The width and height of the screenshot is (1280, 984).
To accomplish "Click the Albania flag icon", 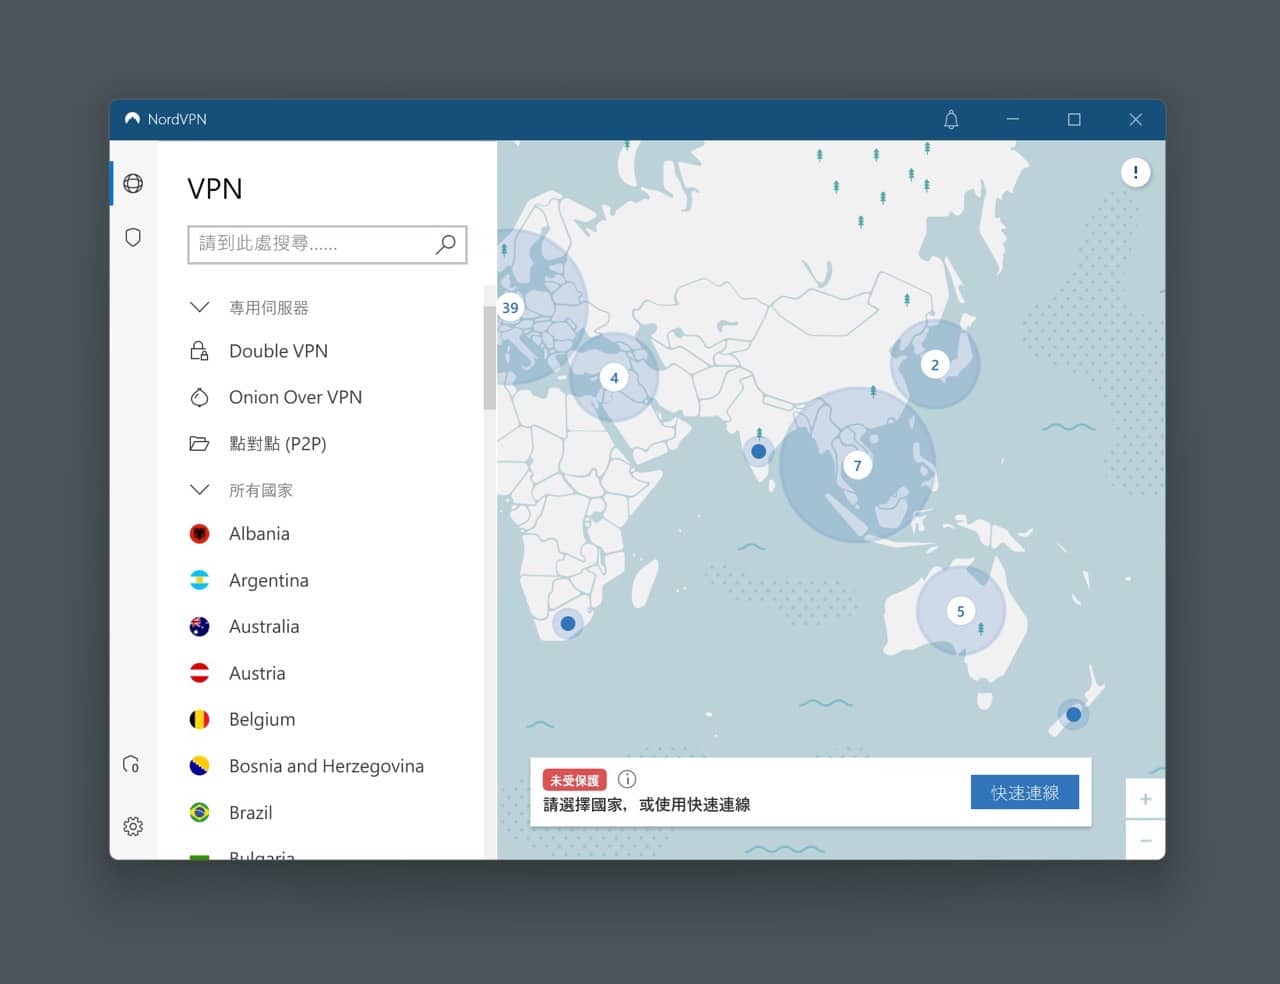I will pos(199,534).
